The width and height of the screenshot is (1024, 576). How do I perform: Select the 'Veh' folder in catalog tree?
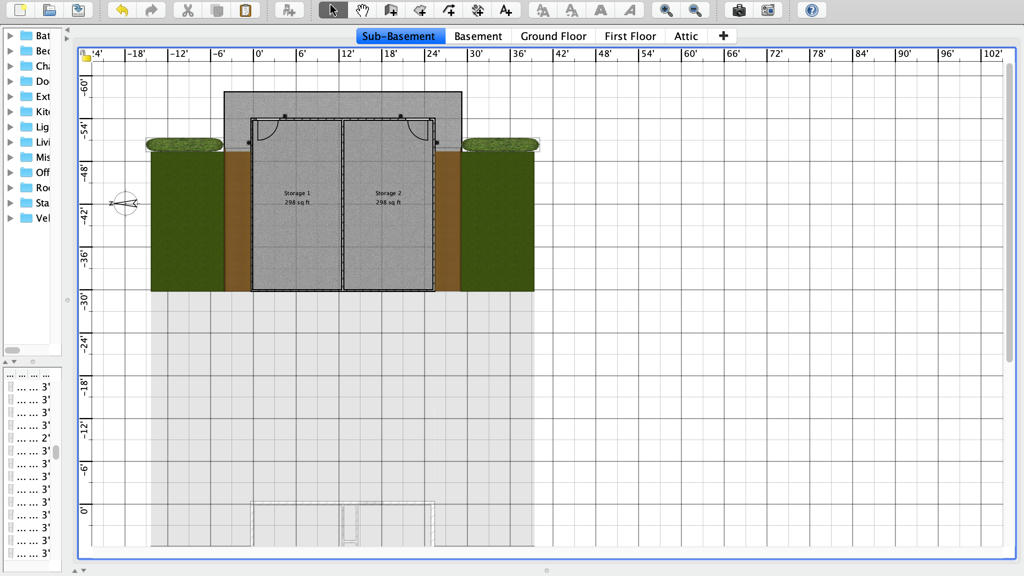pyautogui.click(x=35, y=218)
